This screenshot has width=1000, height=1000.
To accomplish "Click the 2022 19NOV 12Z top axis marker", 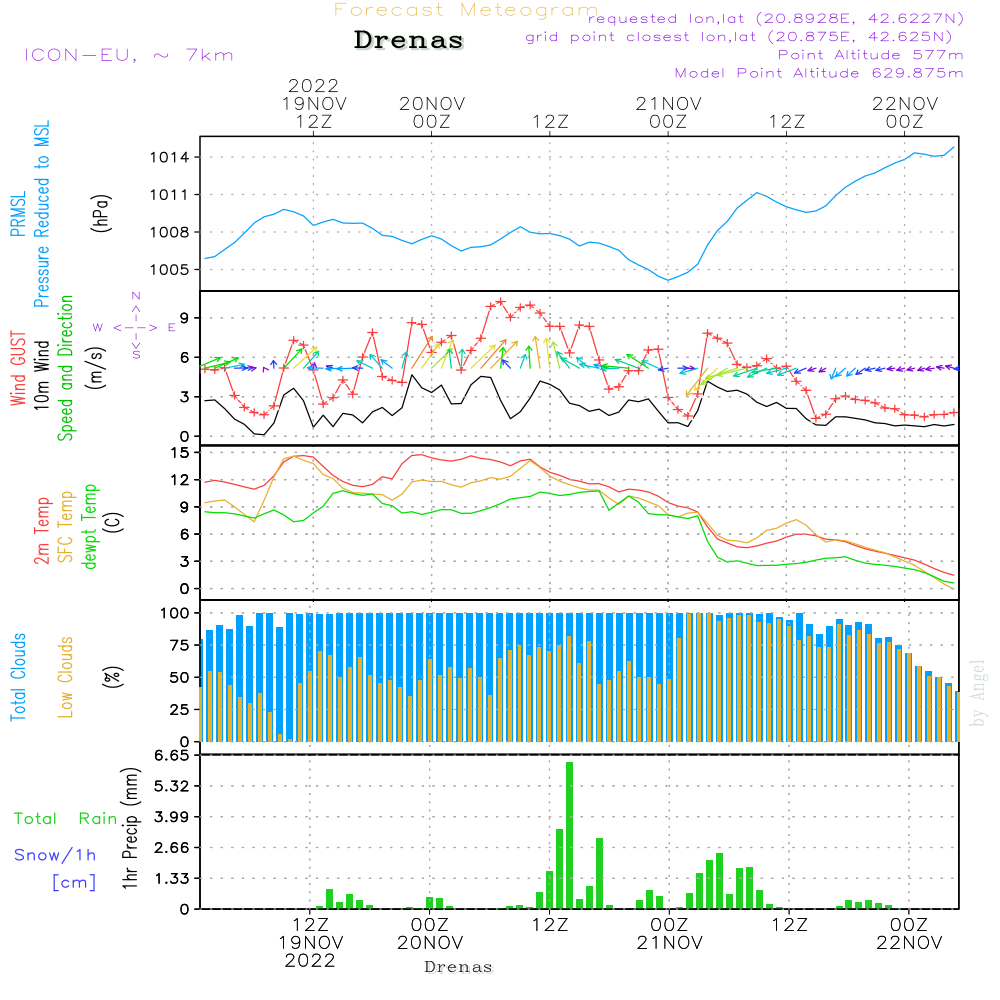I will (x=313, y=103).
